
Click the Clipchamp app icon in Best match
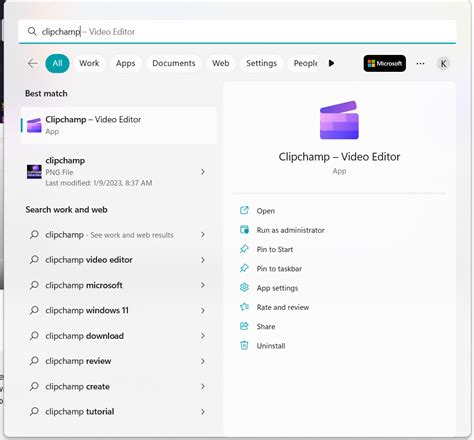34,125
